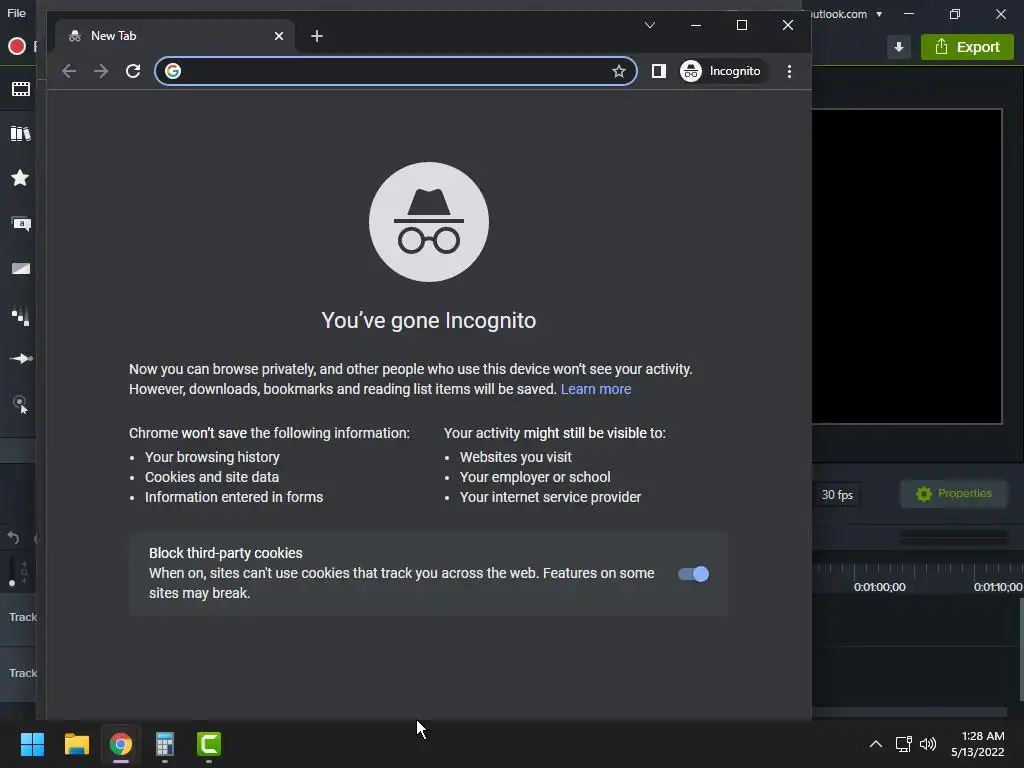Open Camtasia's Library icon
Image resolution: width=1024 pixels, height=768 pixels.
[21, 133]
